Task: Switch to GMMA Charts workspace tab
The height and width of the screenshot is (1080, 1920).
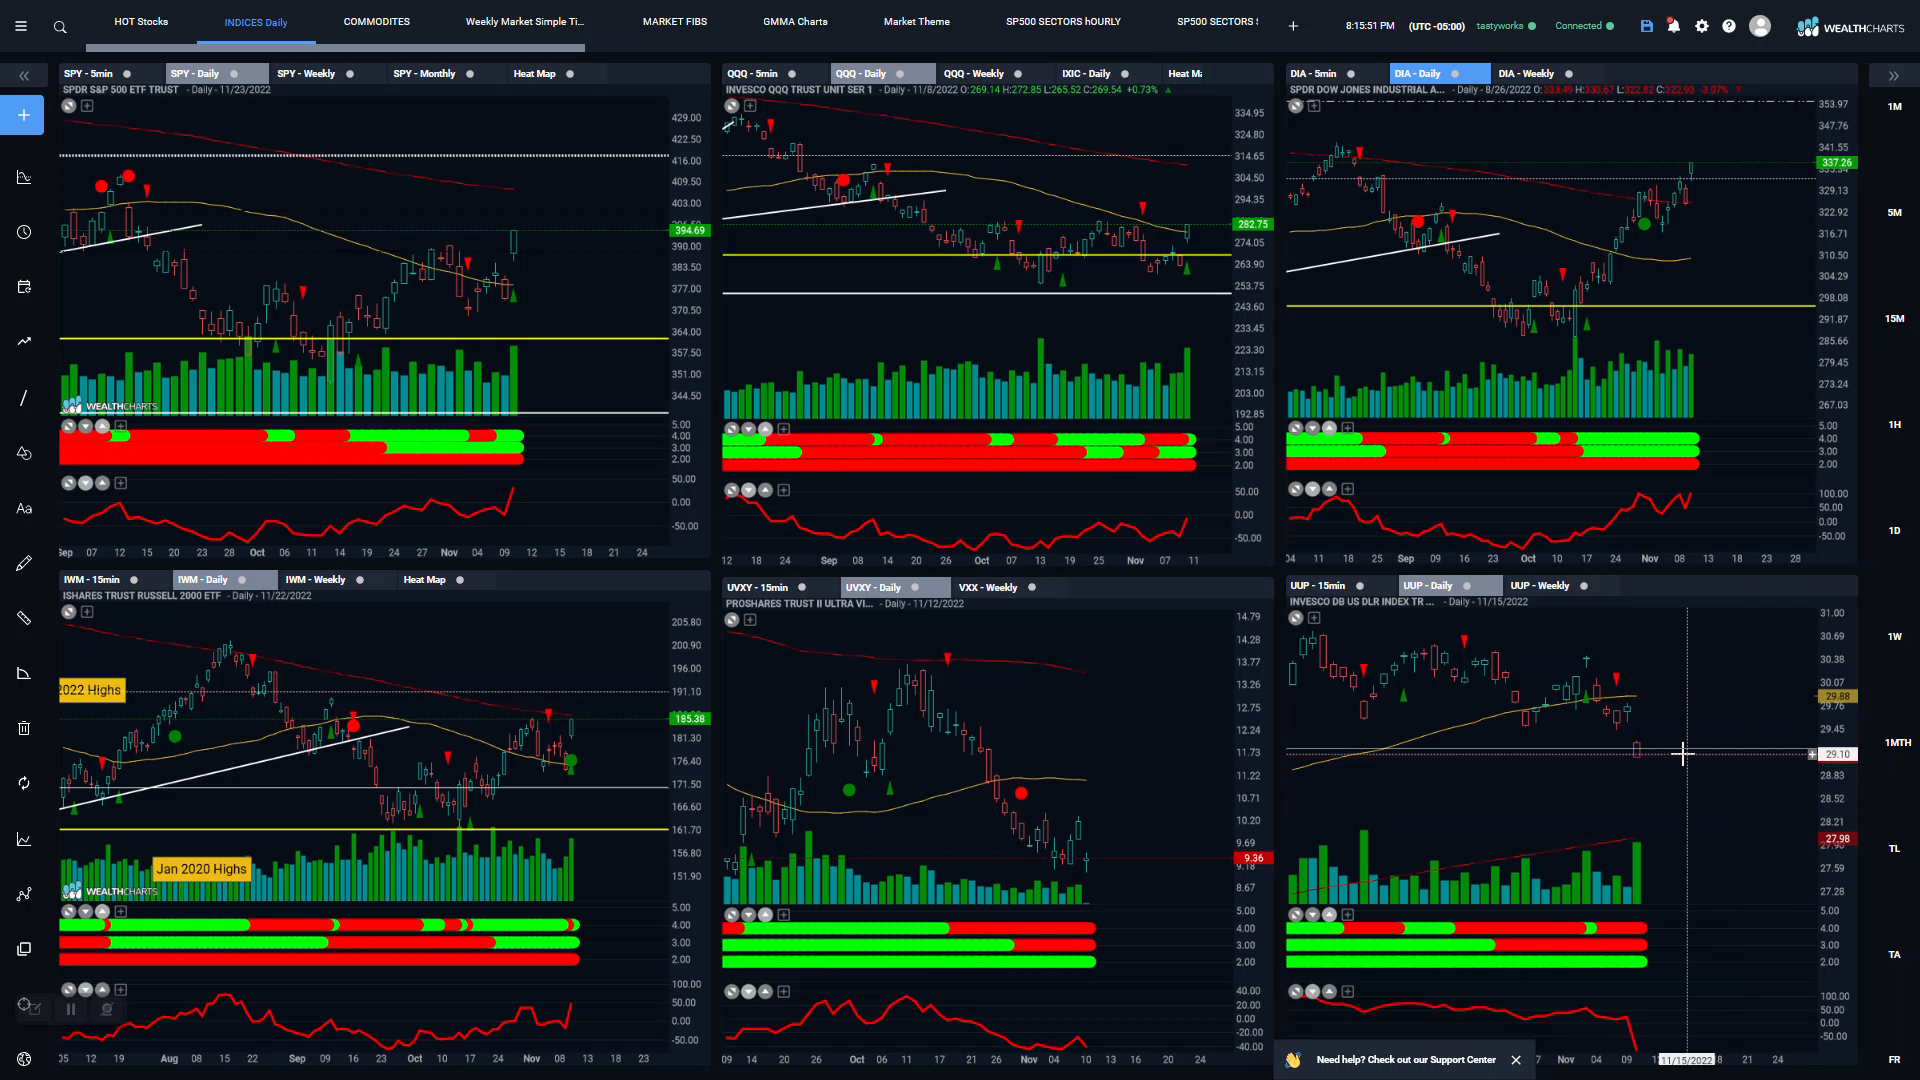Action: [x=796, y=22]
